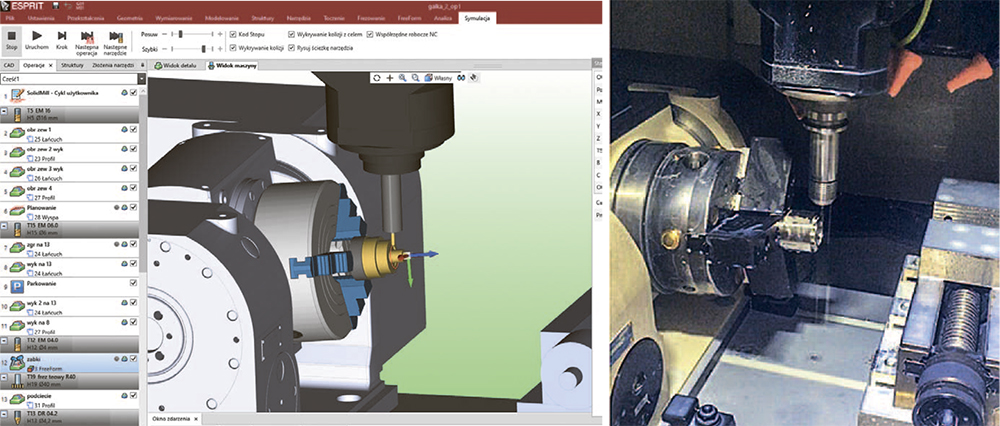The height and width of the screenshot is (426, 1000).
Task: Collapse the T15 EM 06.0 tool group
Action: 4,226
